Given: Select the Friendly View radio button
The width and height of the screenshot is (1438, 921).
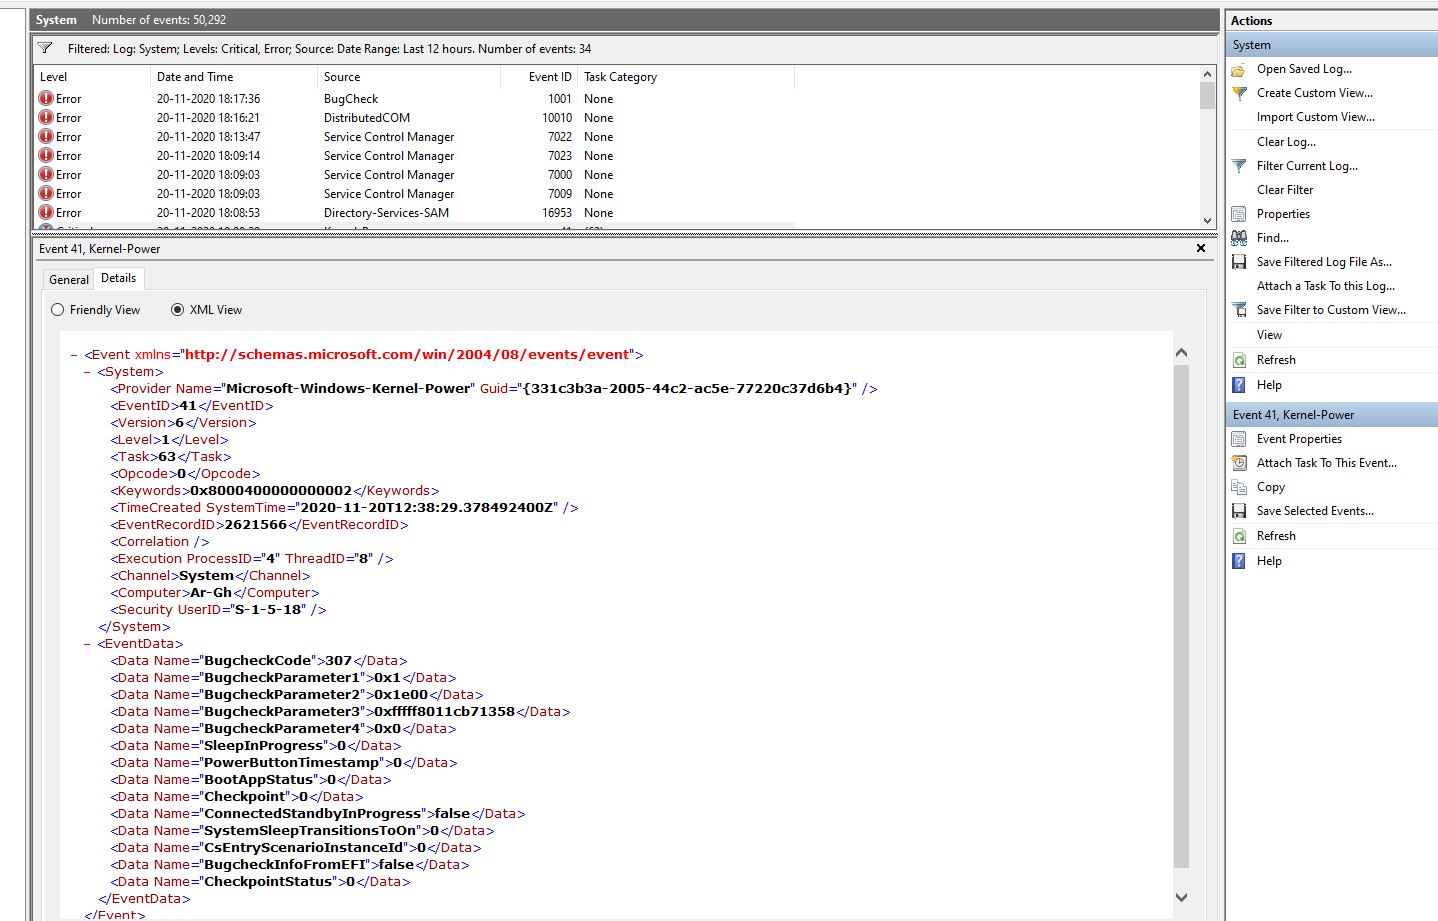Looking at the screenshot, I should [x=58, y=310].
